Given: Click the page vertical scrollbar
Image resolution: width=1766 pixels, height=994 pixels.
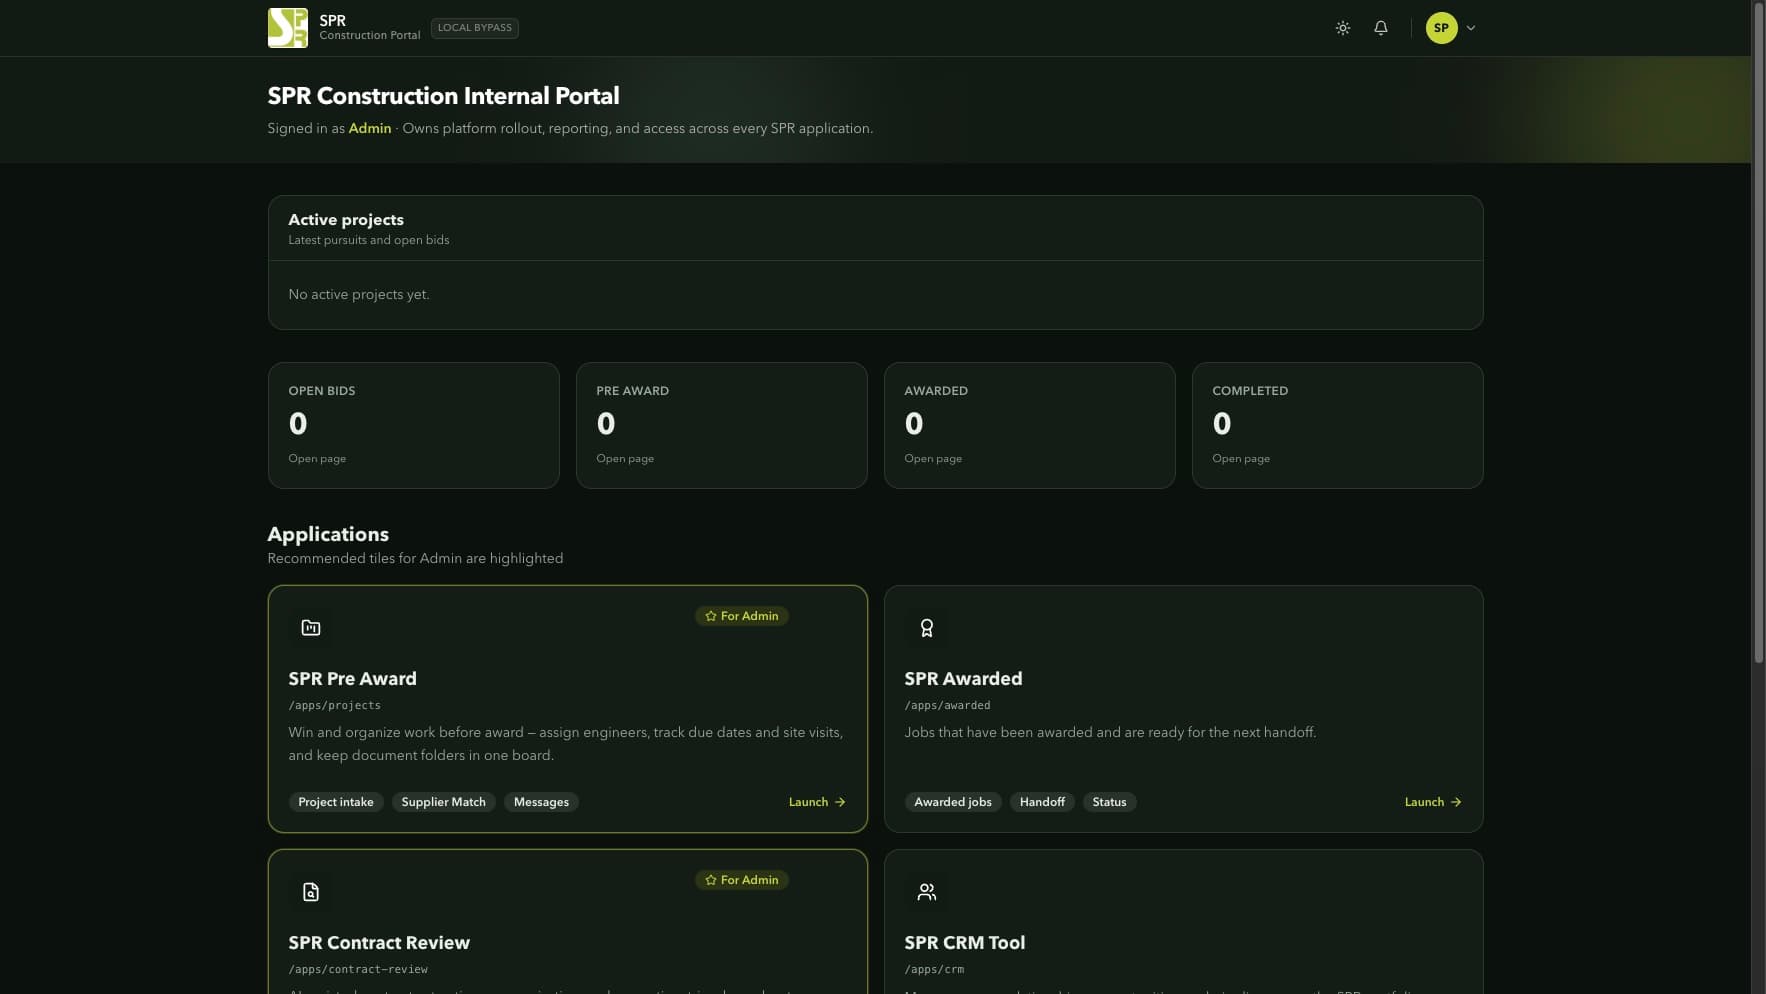Looking at the screenshot, I should click(x=1758, y=332).
